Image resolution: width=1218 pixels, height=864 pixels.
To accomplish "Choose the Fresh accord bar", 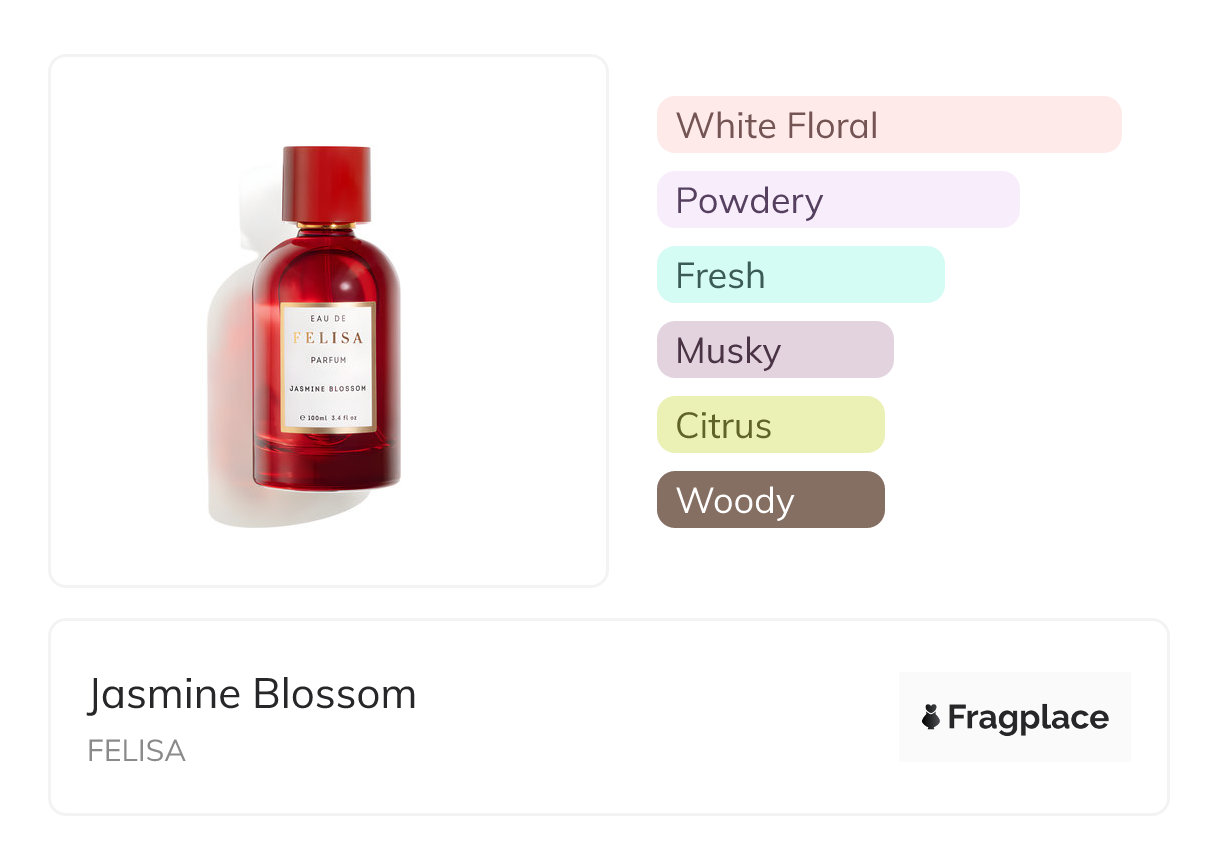I will [x=800, y=275].
